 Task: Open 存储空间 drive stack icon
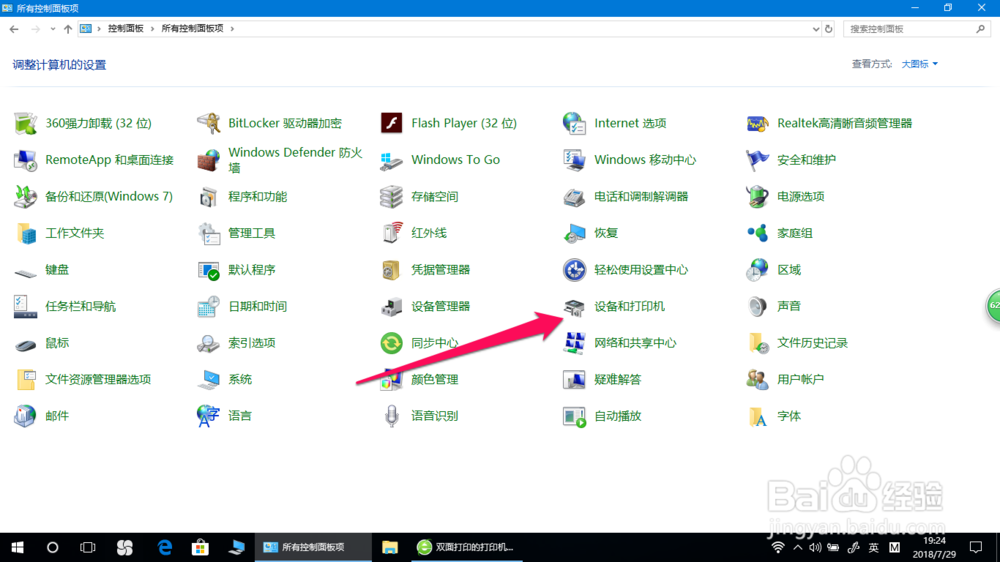[392, 196]
